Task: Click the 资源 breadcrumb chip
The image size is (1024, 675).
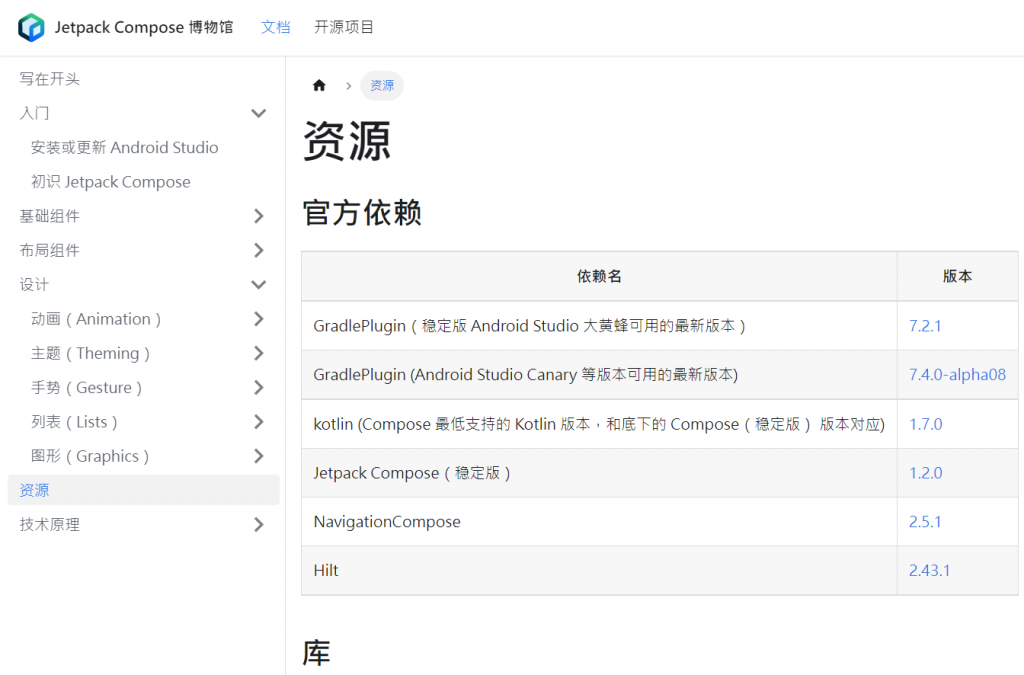Action: click(382, 86)
